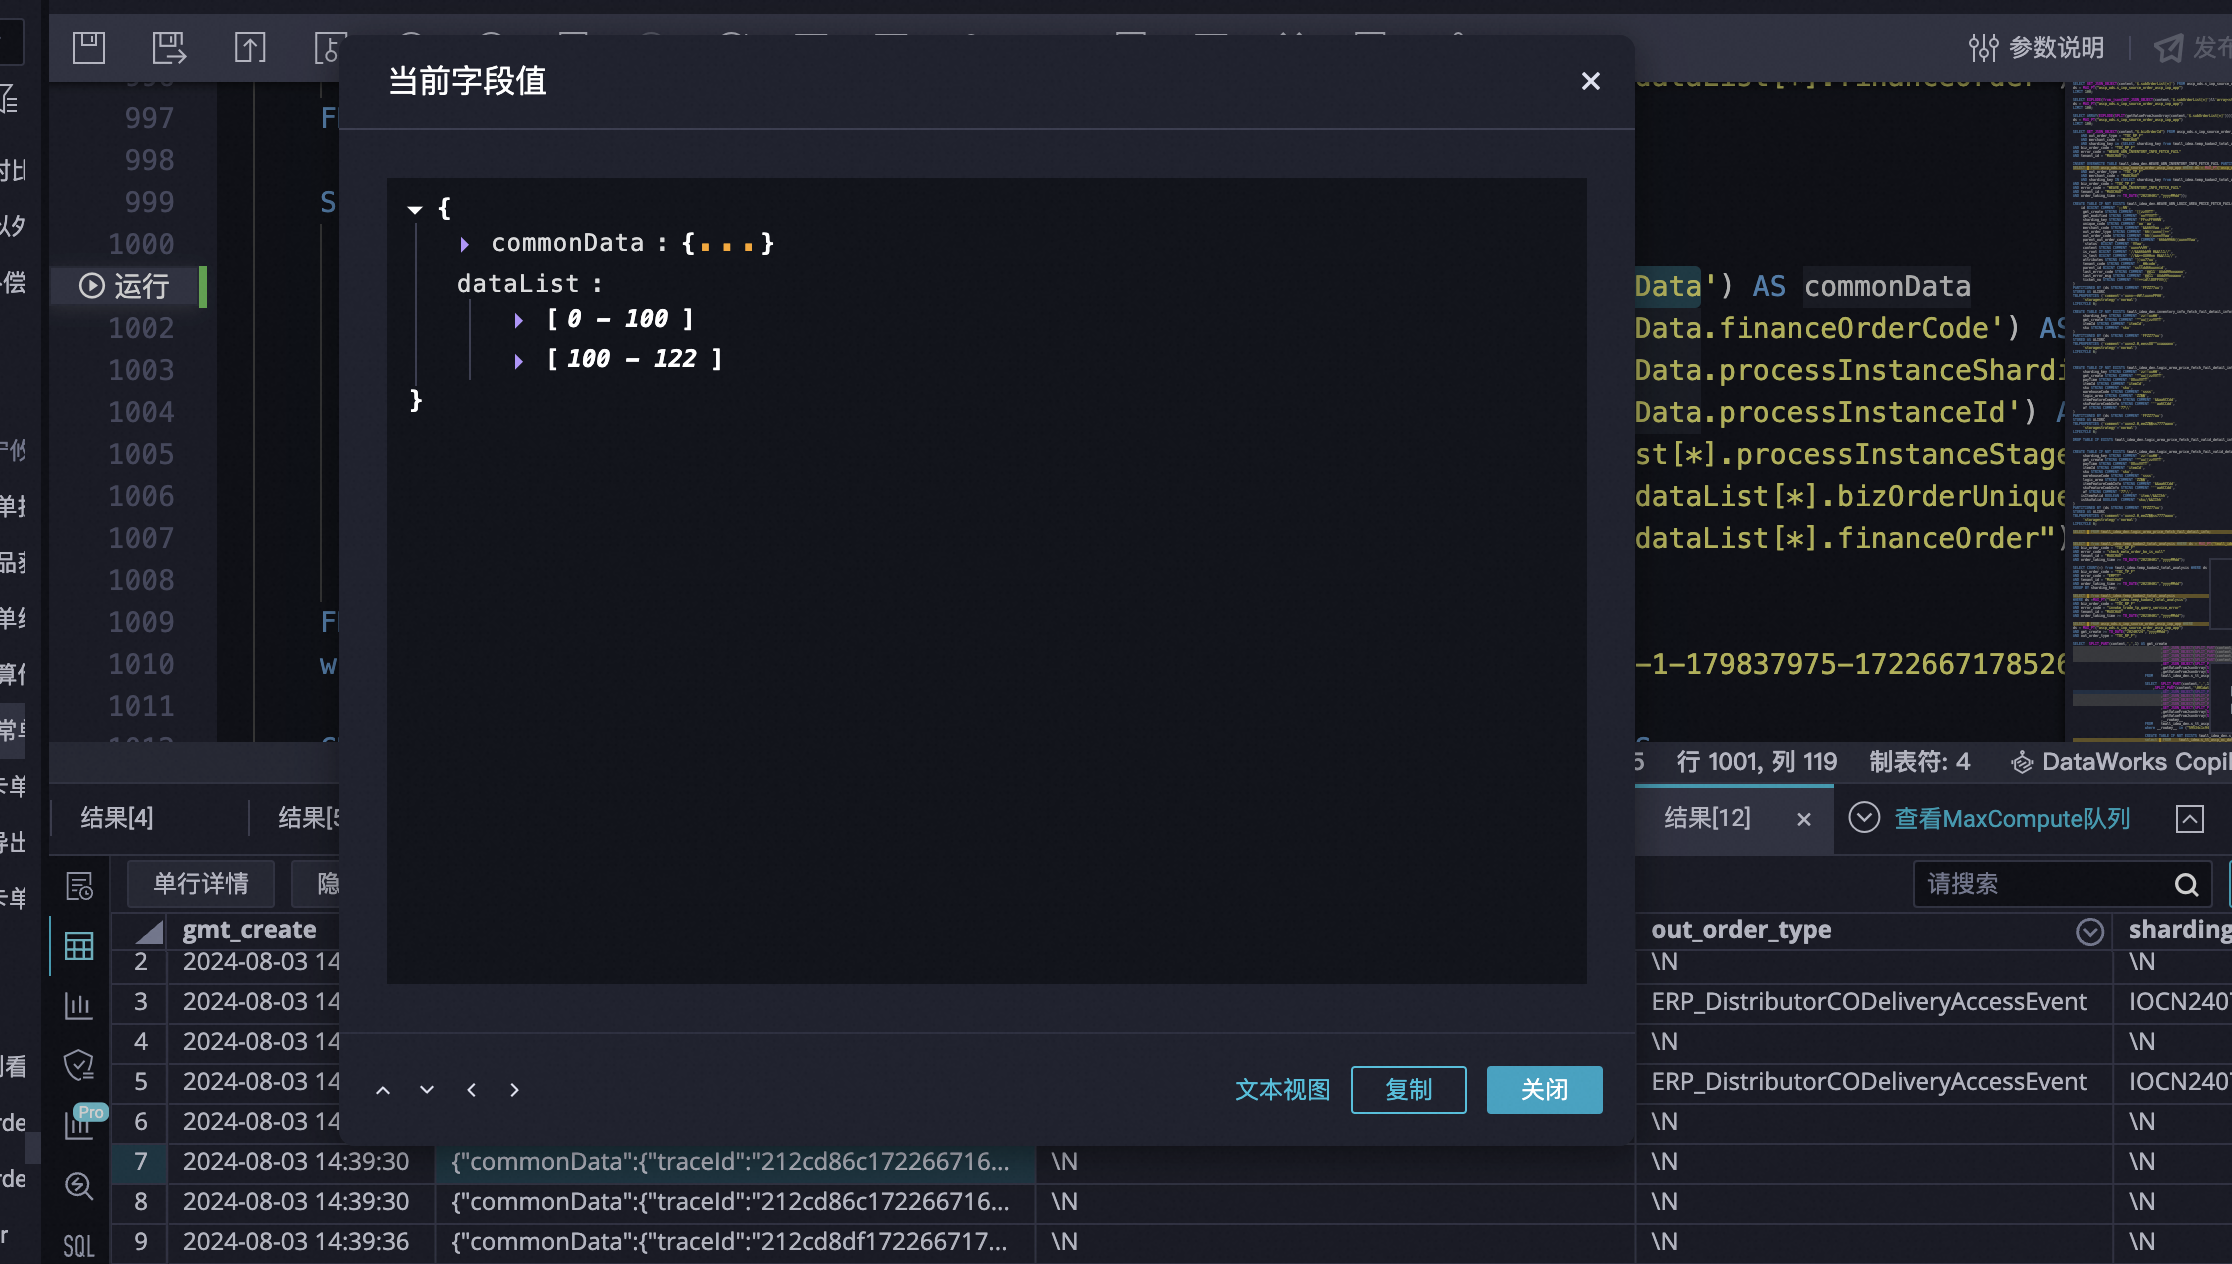Click the gmt_create column header

250,929
